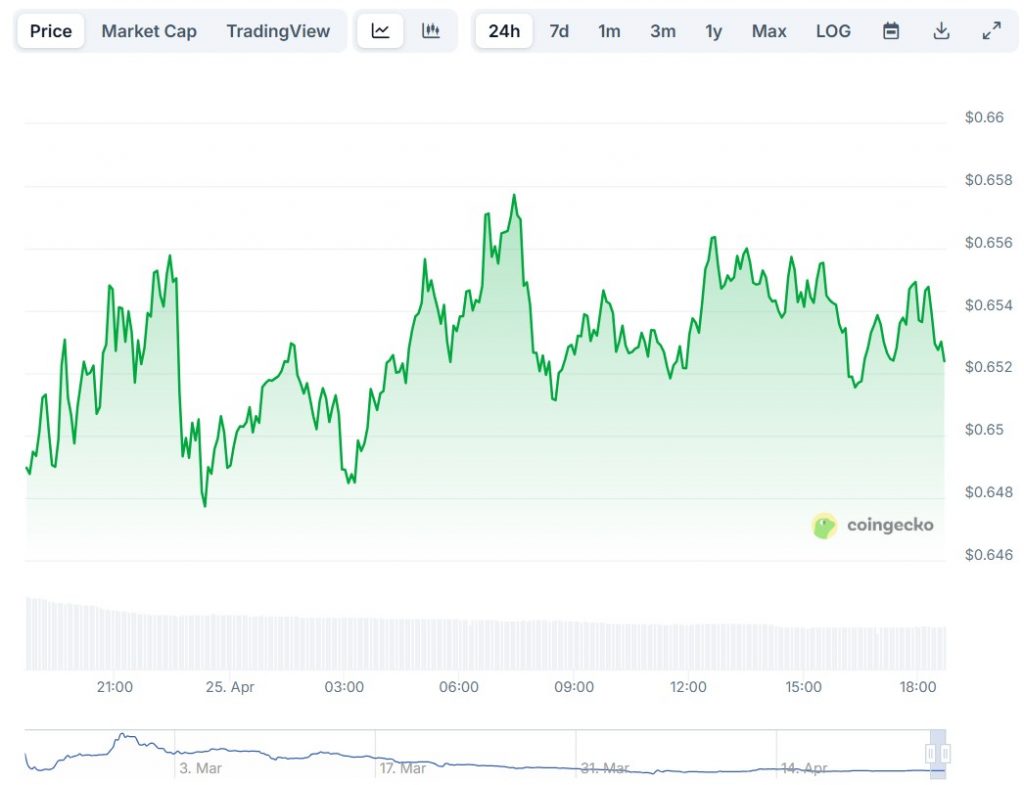Open the calendar date range picker
The height and width of the screenshot is (785, 1024).
click(x=890, y=31)
